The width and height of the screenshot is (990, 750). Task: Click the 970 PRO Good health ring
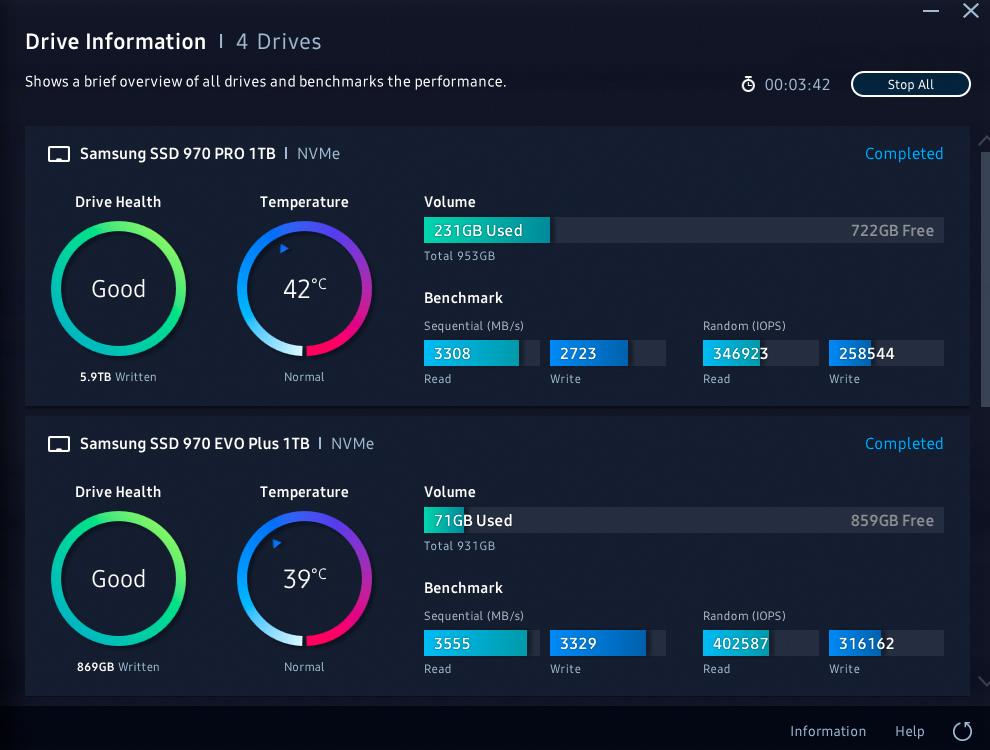click(118, 289)
